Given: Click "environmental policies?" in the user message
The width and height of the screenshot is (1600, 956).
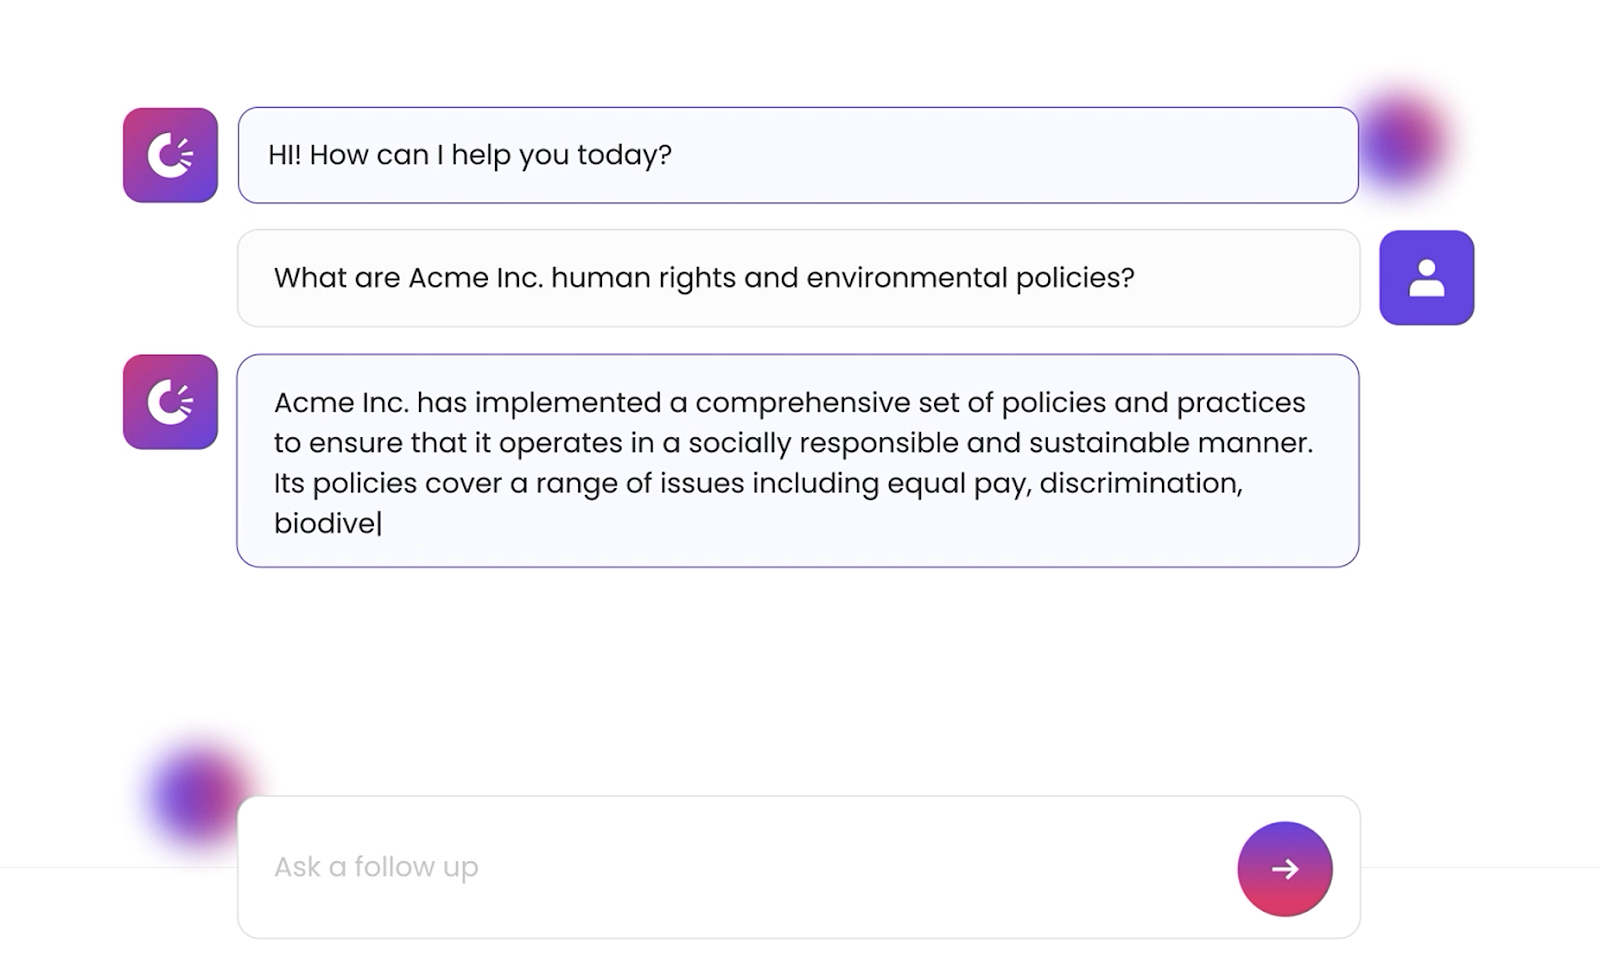Looking at the screenshot, I should (x=970, y=278).
